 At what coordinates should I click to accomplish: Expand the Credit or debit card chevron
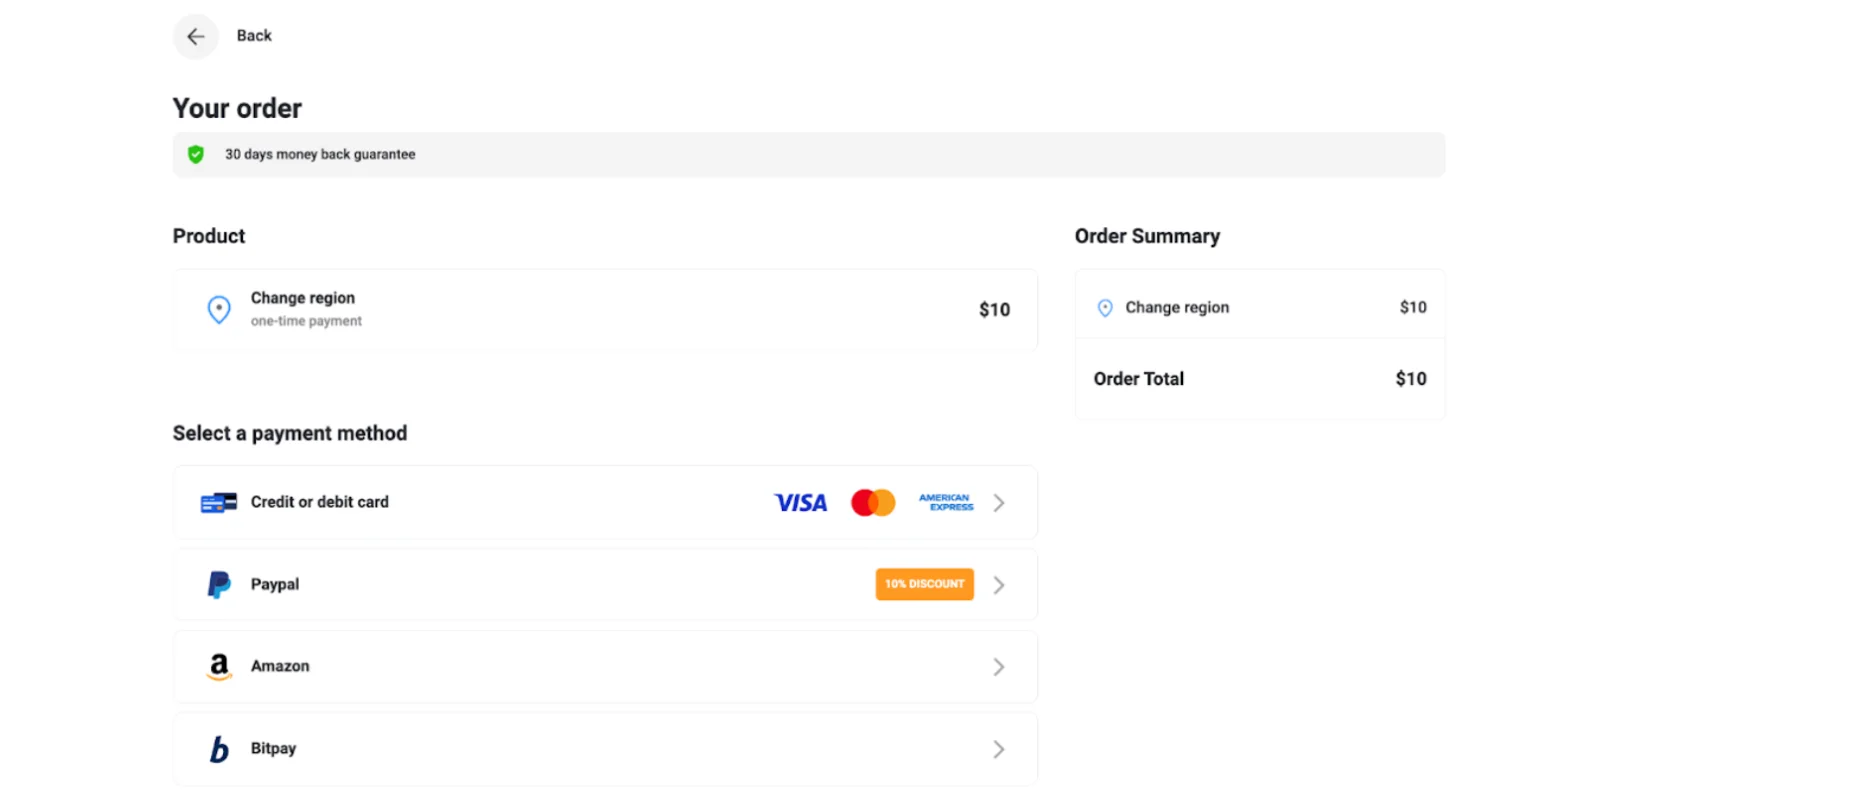999,503
